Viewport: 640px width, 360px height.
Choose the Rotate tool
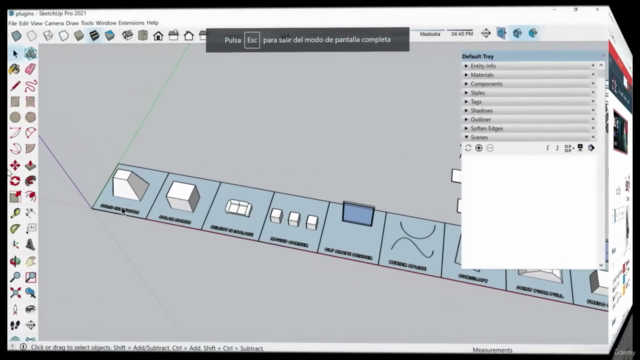pyautogui.click(x=15, y=181)
